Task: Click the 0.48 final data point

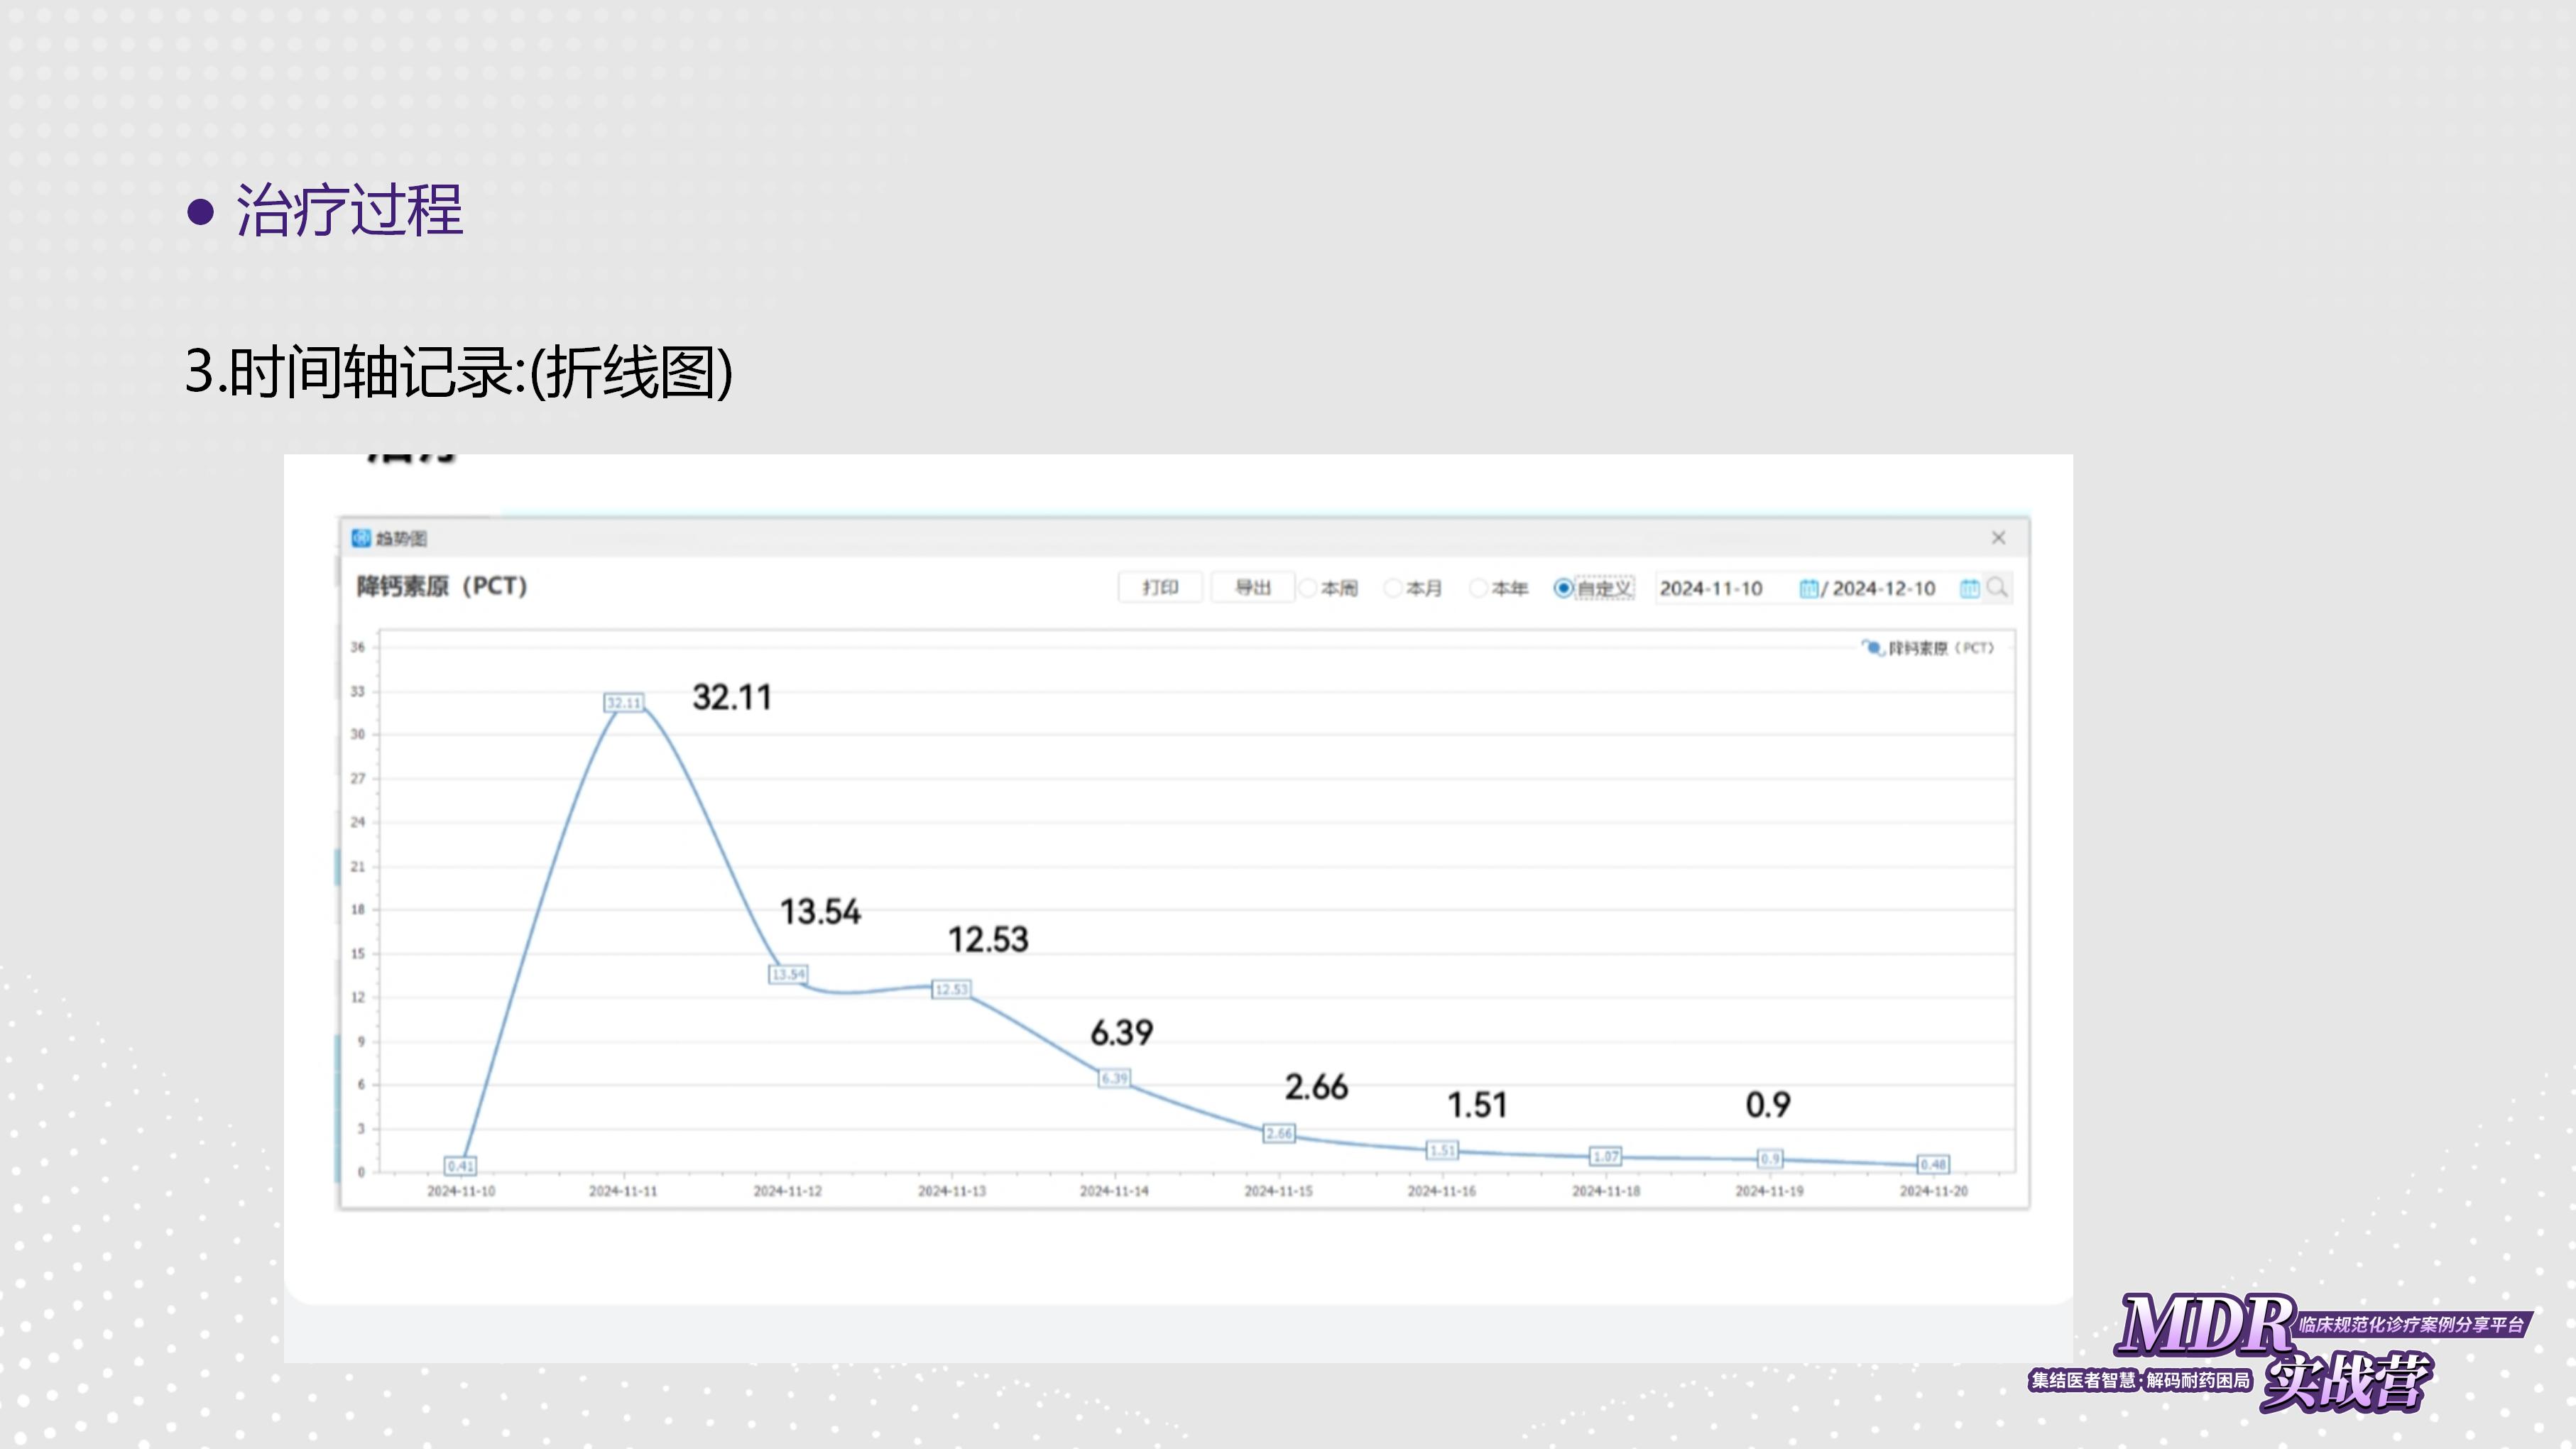Action: [x=1933, y=1164]
